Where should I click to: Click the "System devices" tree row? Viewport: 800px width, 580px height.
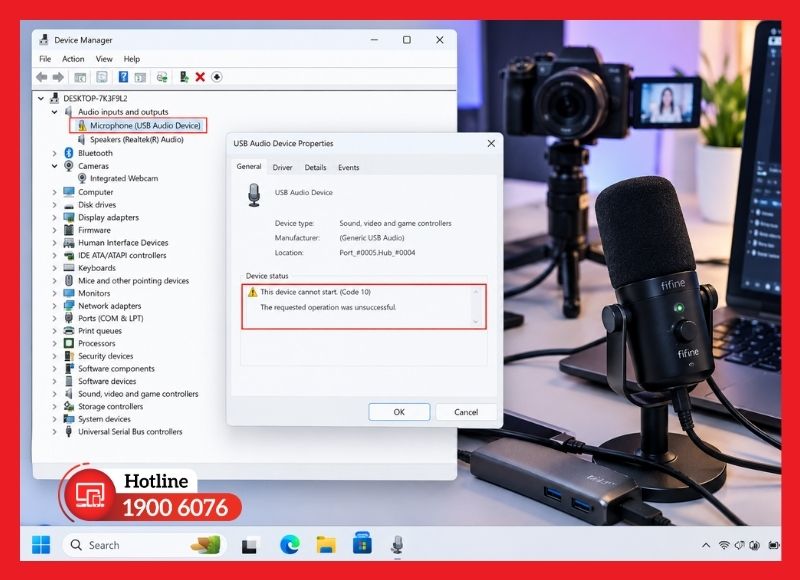pos(97,419)
